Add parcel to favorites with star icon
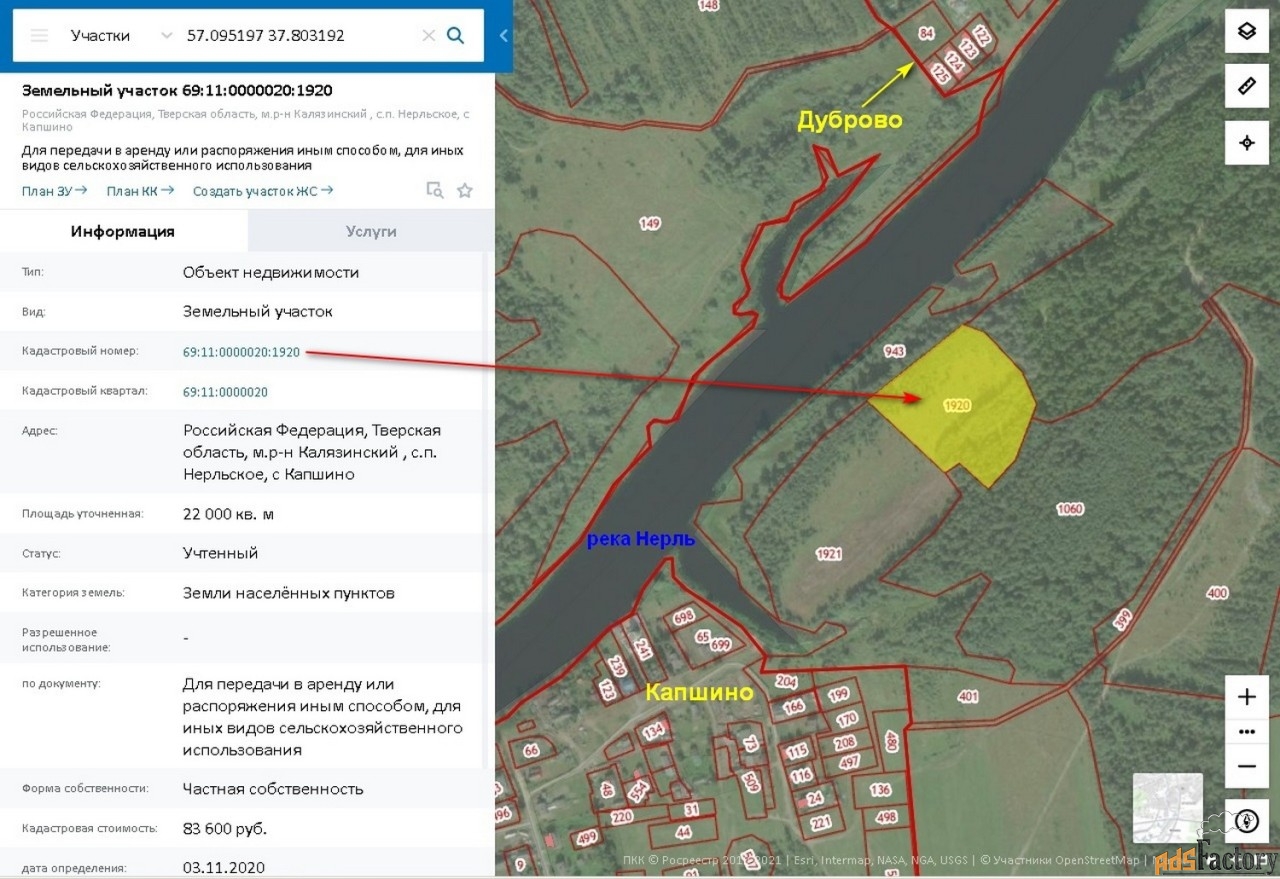 tap(465, 190)
